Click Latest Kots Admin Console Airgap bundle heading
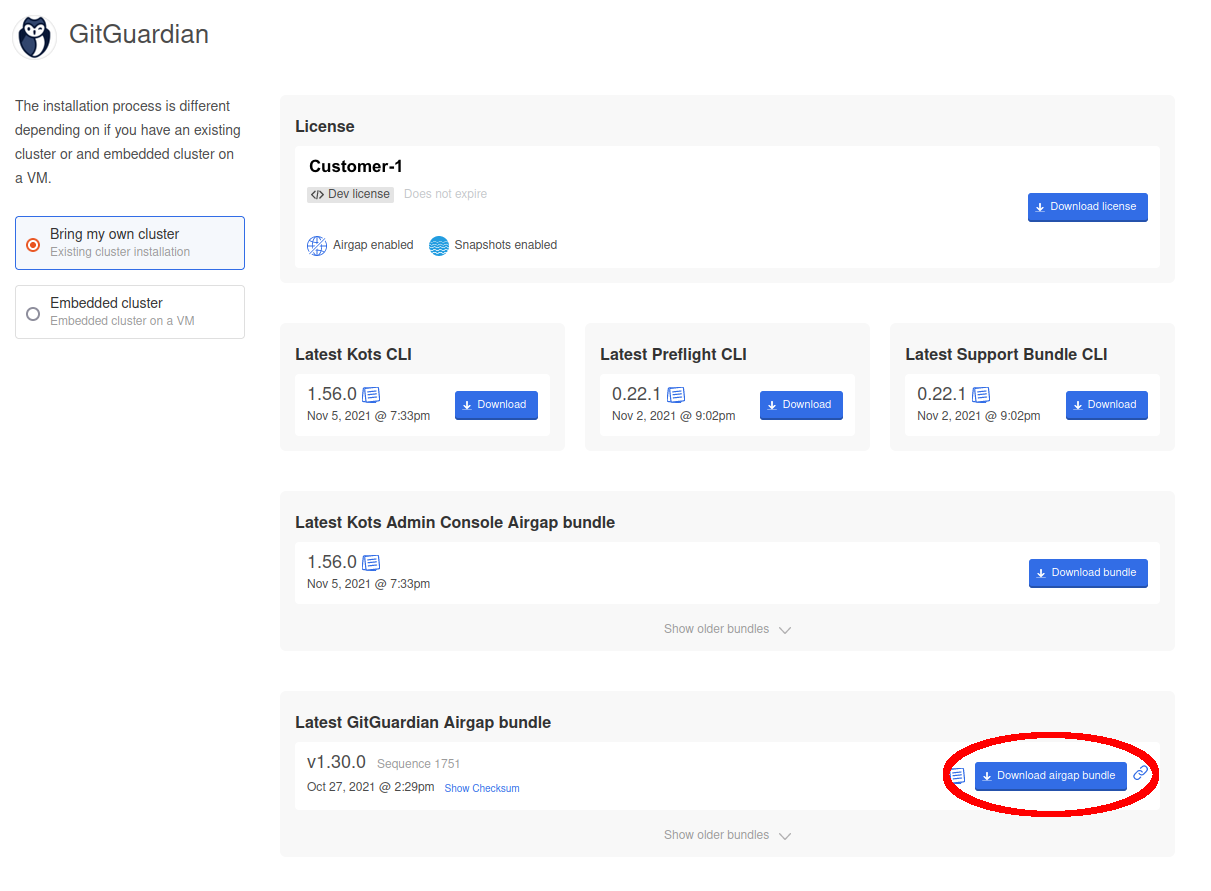 [455, 522]
